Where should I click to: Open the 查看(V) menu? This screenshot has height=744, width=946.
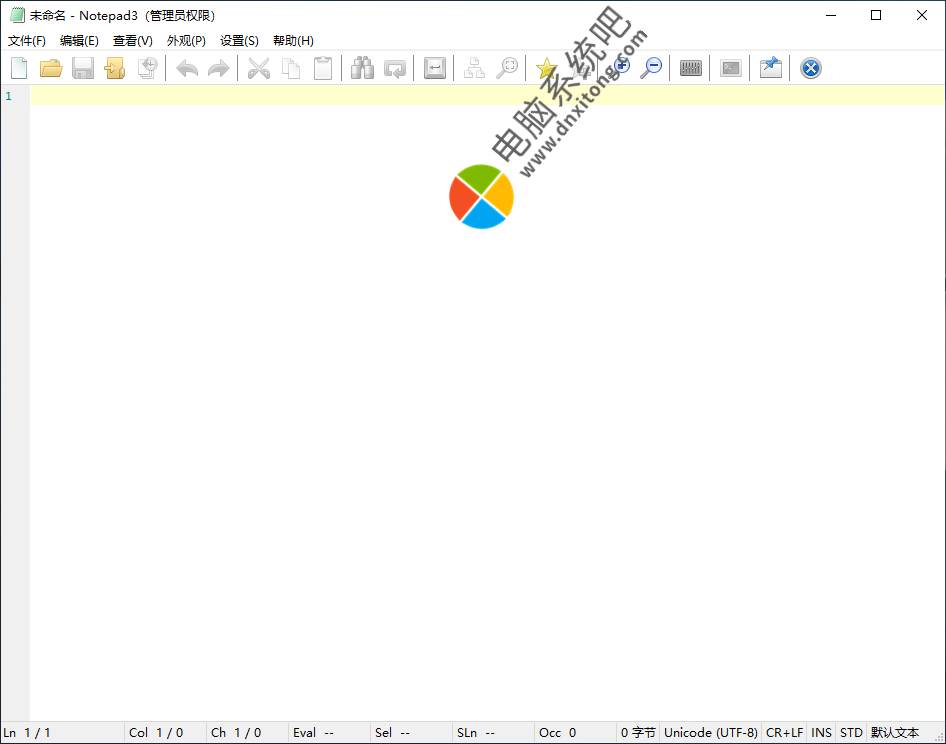coord(133,40)
